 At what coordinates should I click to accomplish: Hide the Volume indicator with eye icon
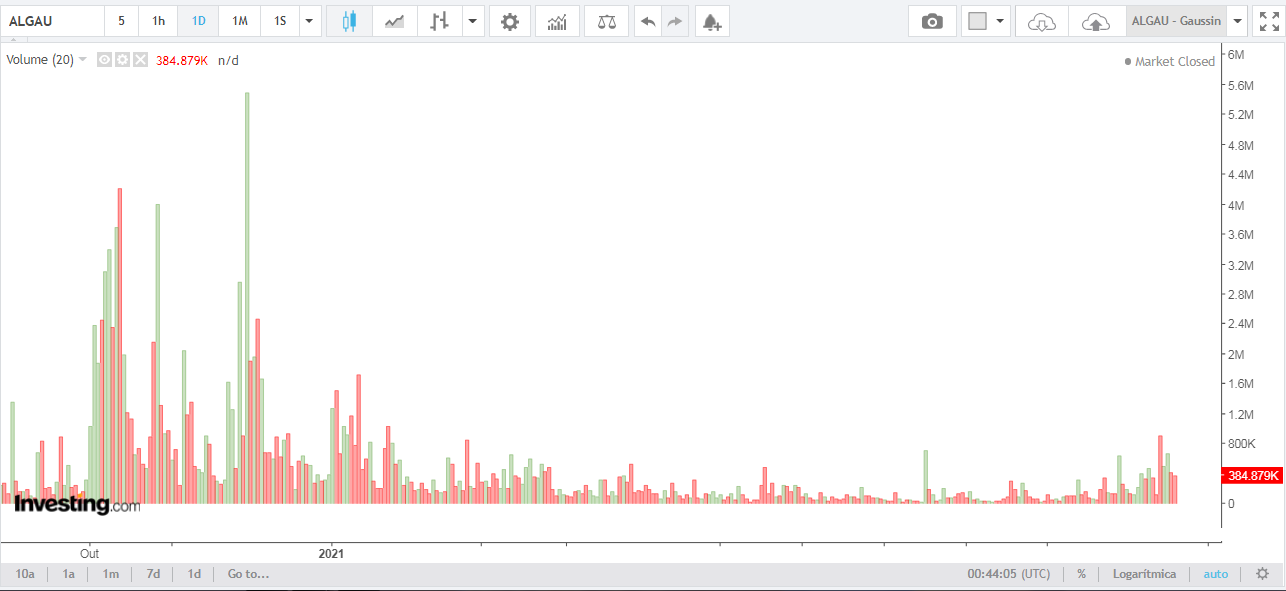[x=104, y=60]
